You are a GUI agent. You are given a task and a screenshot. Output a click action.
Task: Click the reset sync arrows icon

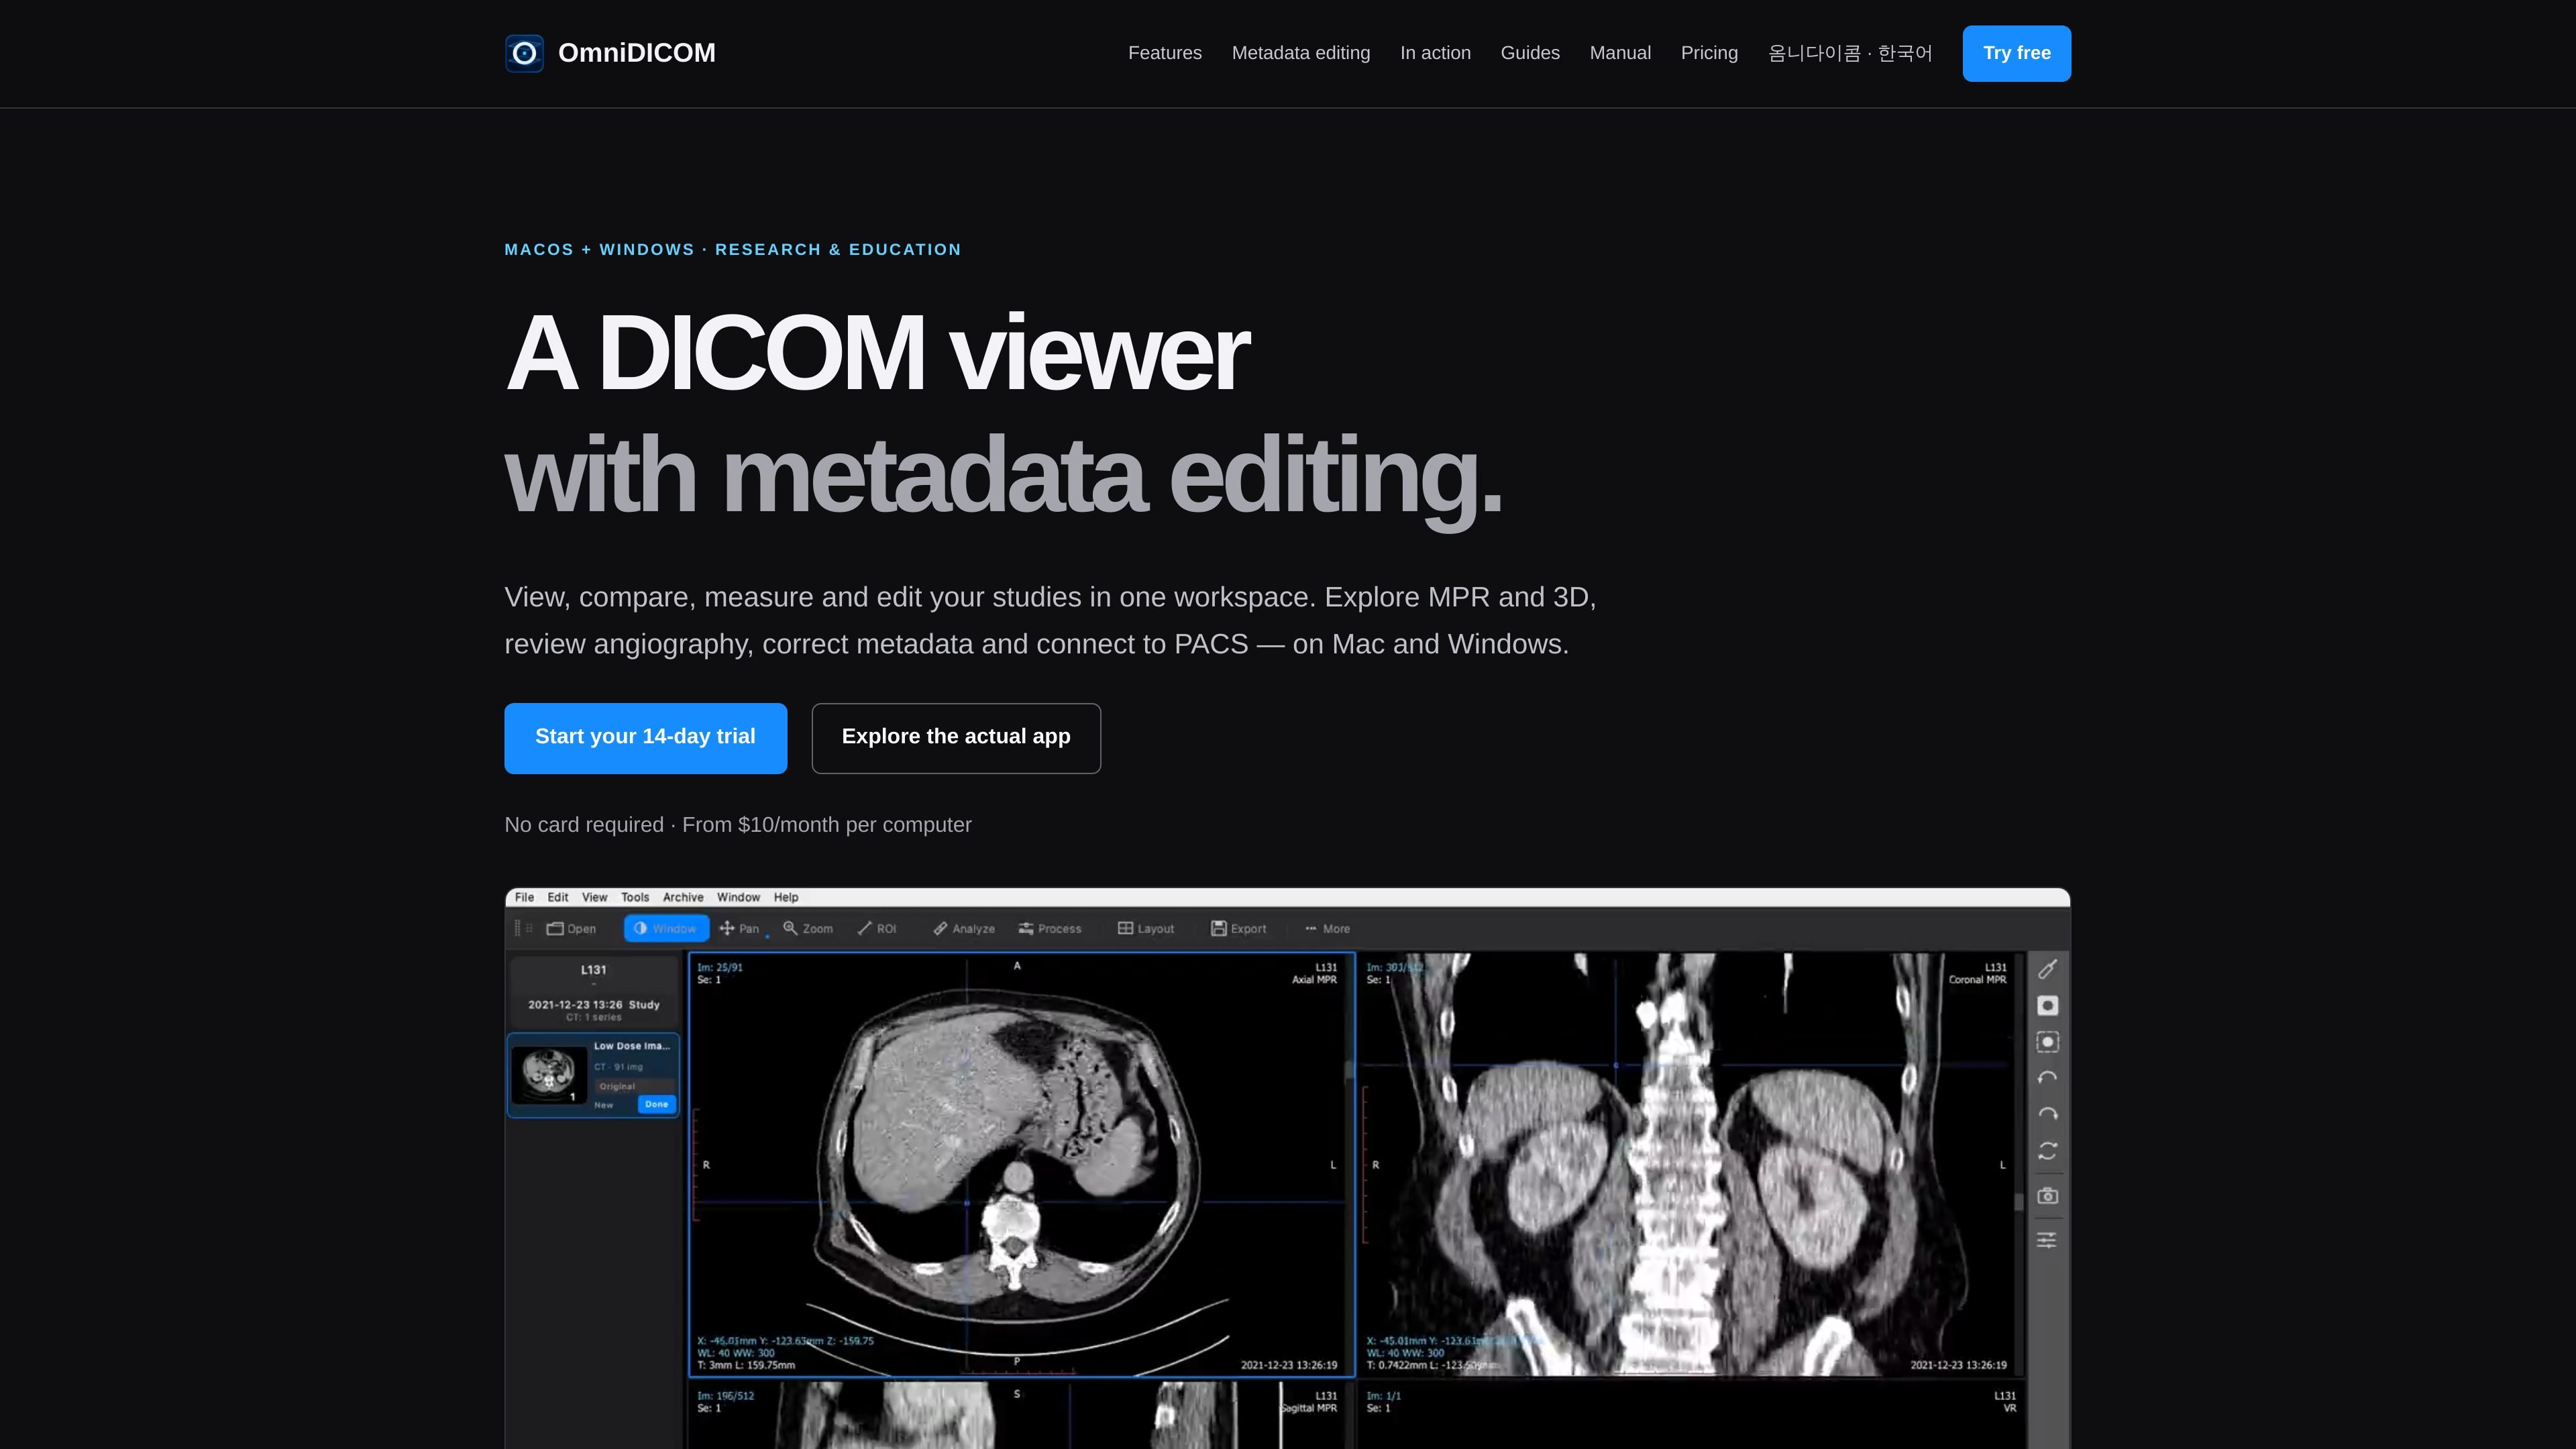(x=2047, y=1151)
